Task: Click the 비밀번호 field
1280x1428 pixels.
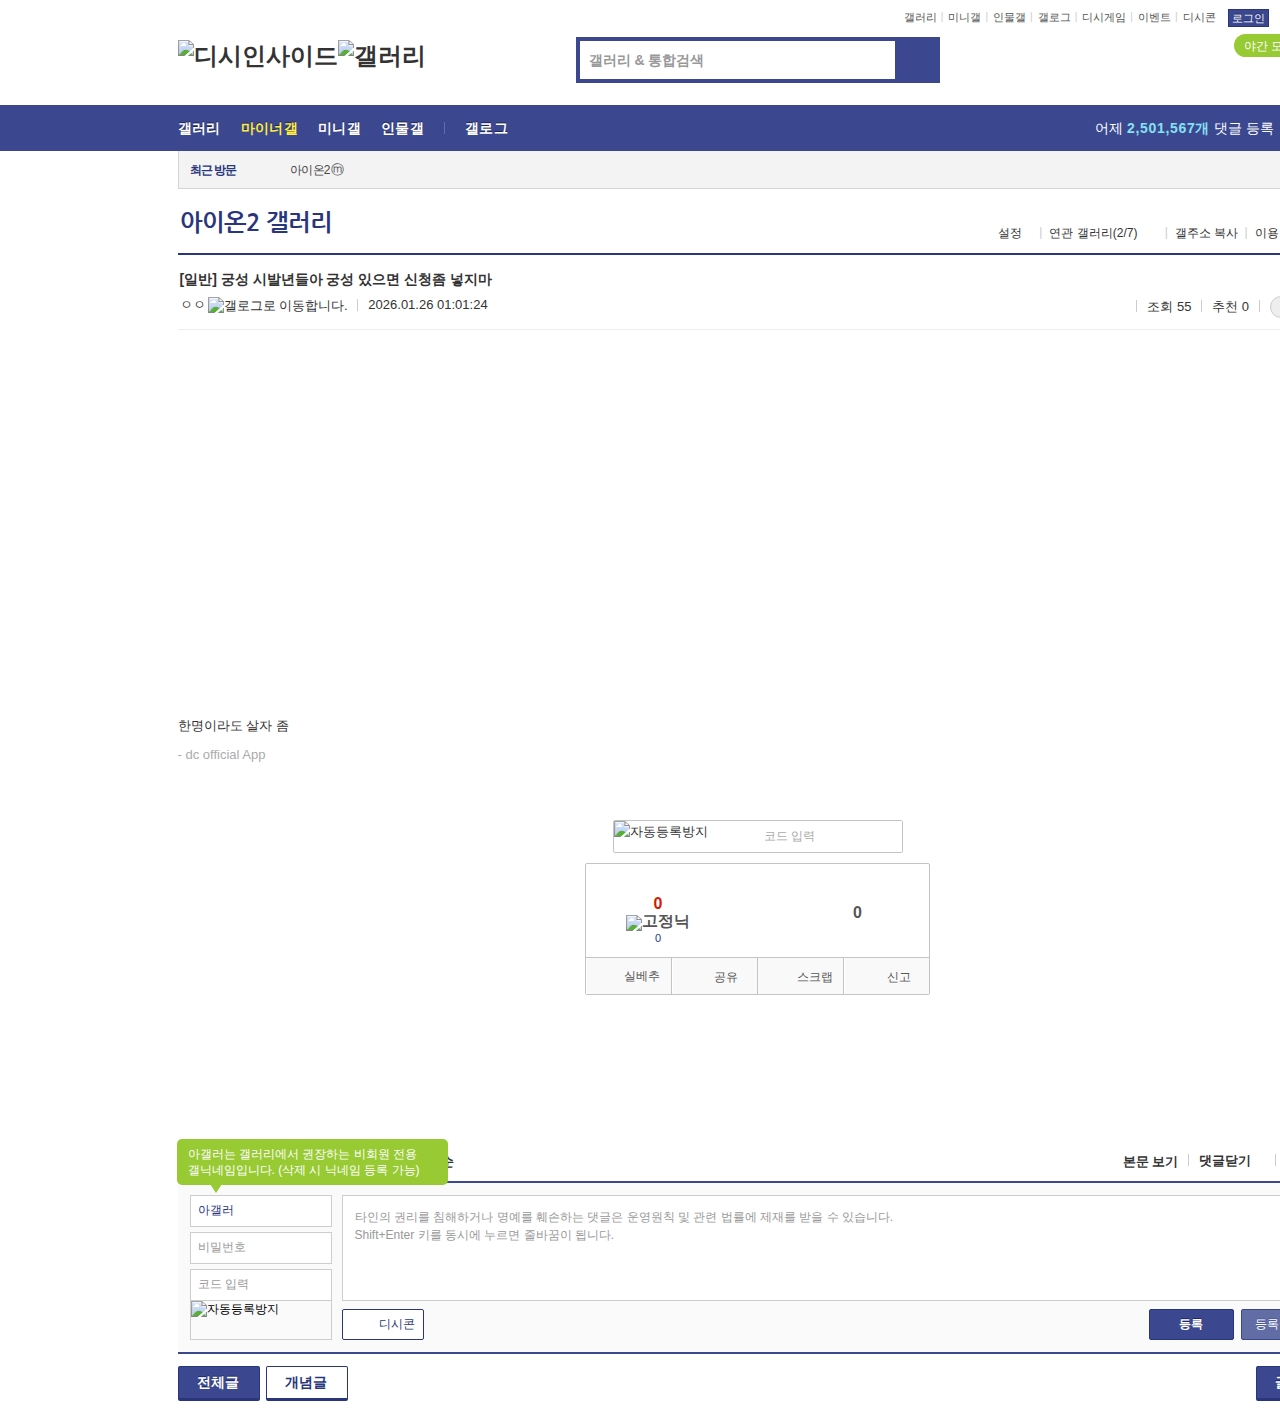Action: point(261,1248)
